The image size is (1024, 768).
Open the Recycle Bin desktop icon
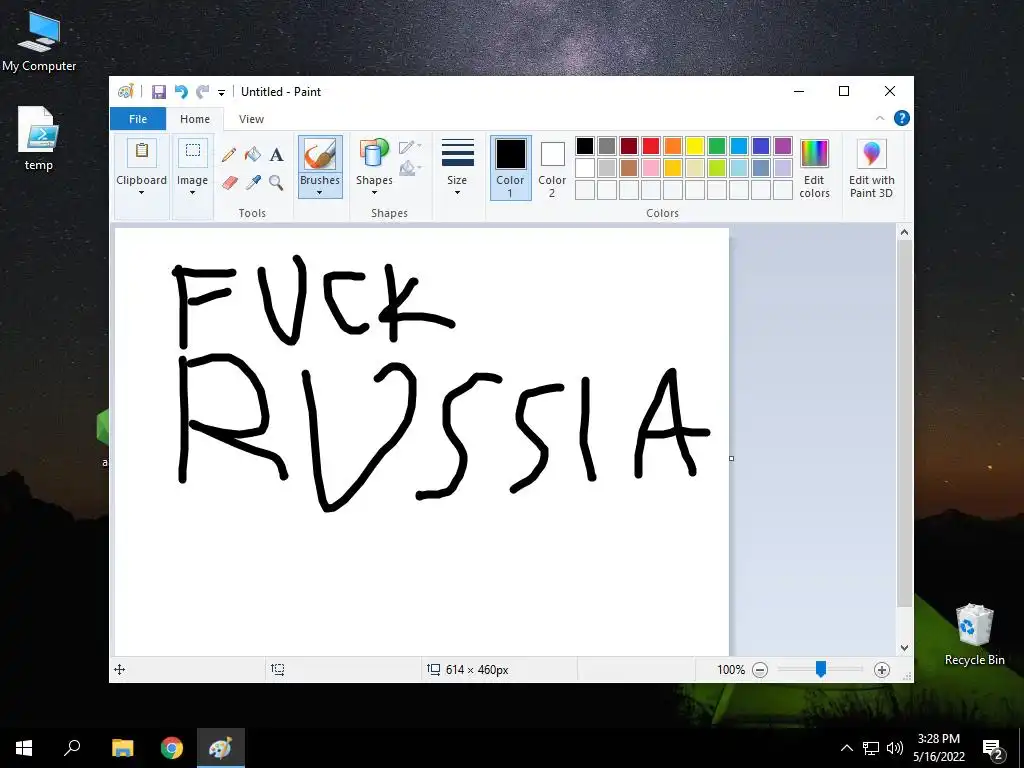[x=974, y=634]
